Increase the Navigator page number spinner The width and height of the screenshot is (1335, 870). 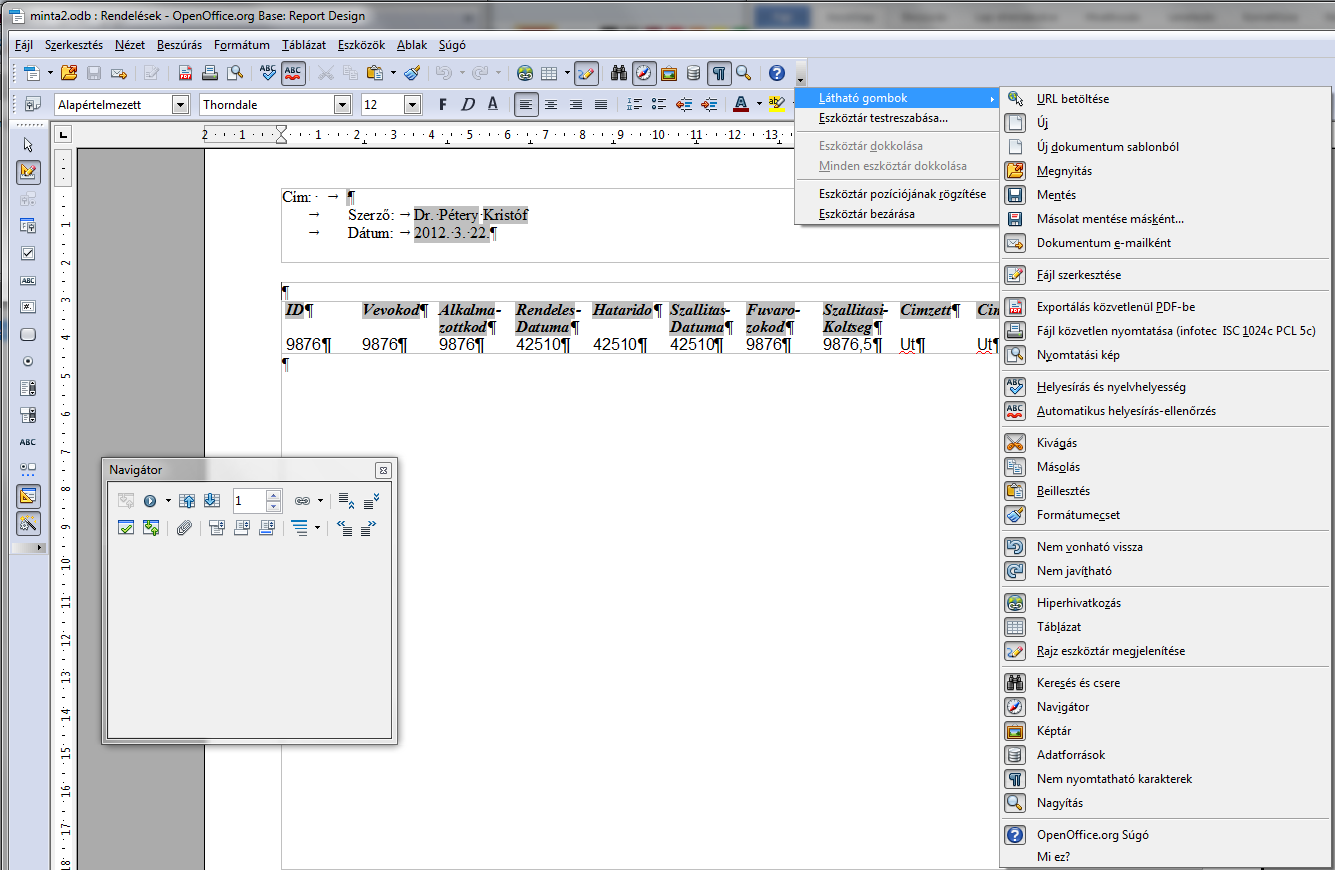pyautogui.click(x=274, y=495)
